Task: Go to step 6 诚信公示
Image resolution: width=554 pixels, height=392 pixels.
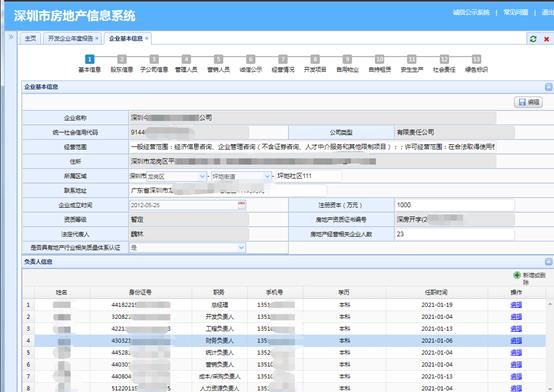Action: click(251, 64)
